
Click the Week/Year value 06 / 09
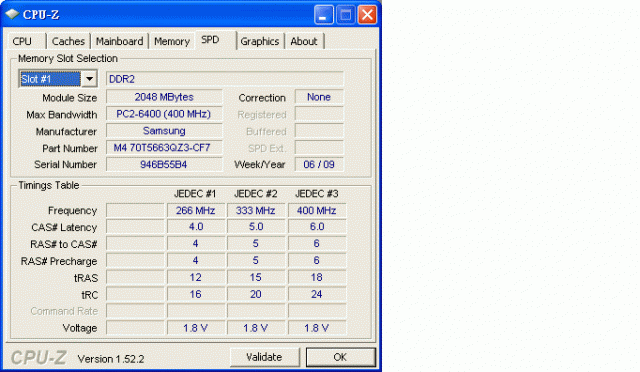click(319, 165)
